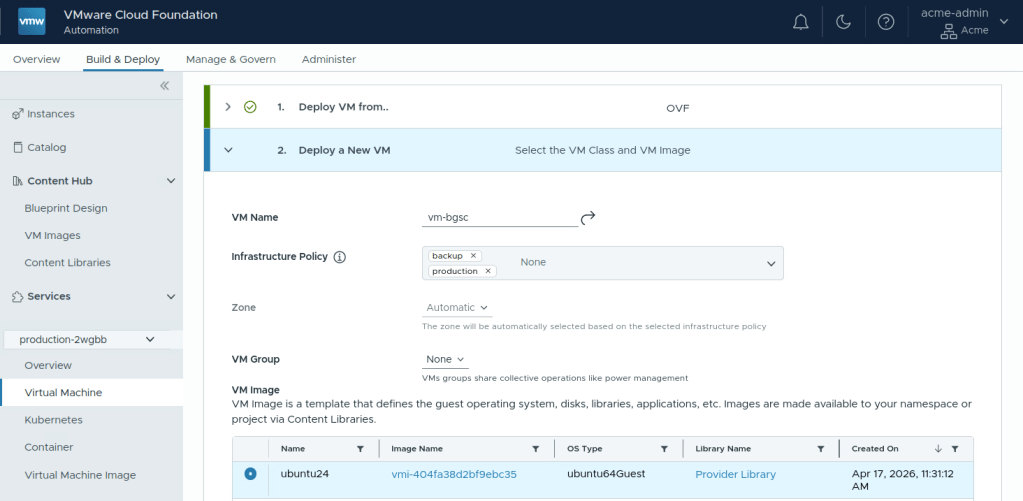Click the OS Type column header
Viewport: 1023px width, 501px height.
585,449
